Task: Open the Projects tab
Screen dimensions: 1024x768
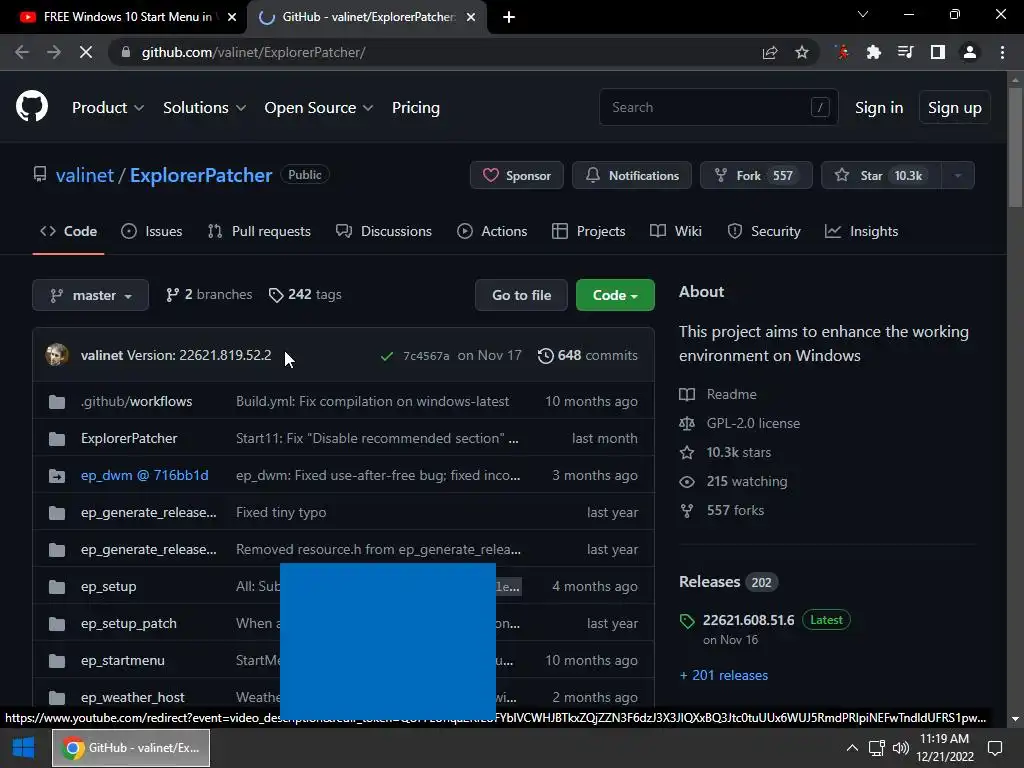Action: pyautogui.click(x=588, y=231)
